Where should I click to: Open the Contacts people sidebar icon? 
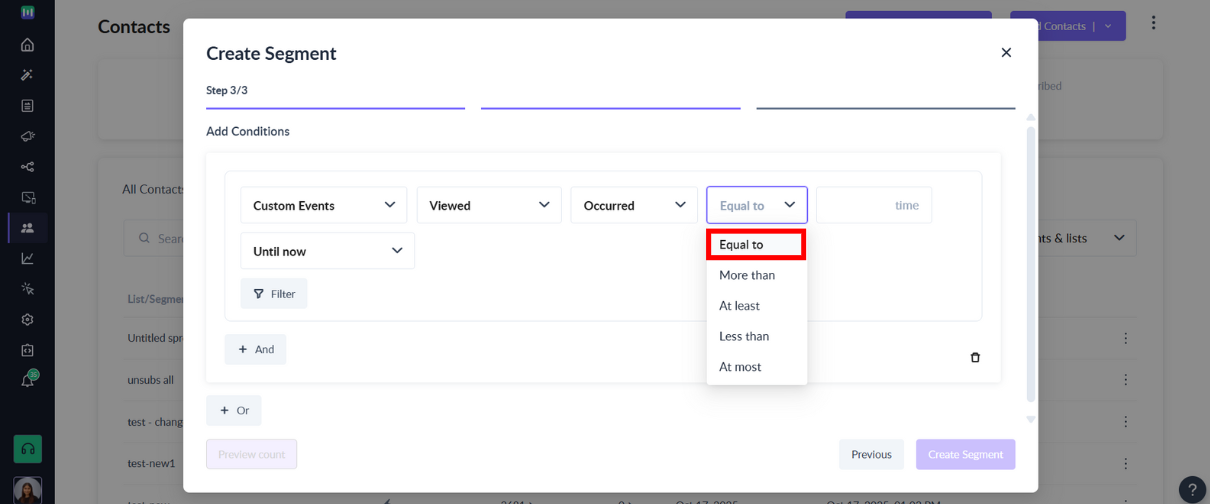27,228
